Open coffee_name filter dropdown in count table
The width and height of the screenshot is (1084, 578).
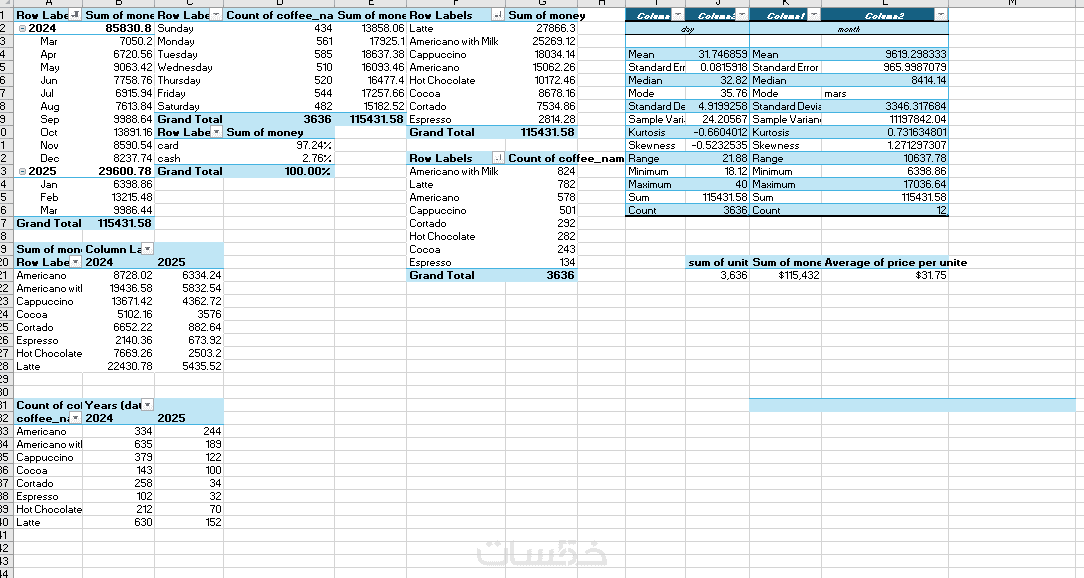click(x=75, y=418)
